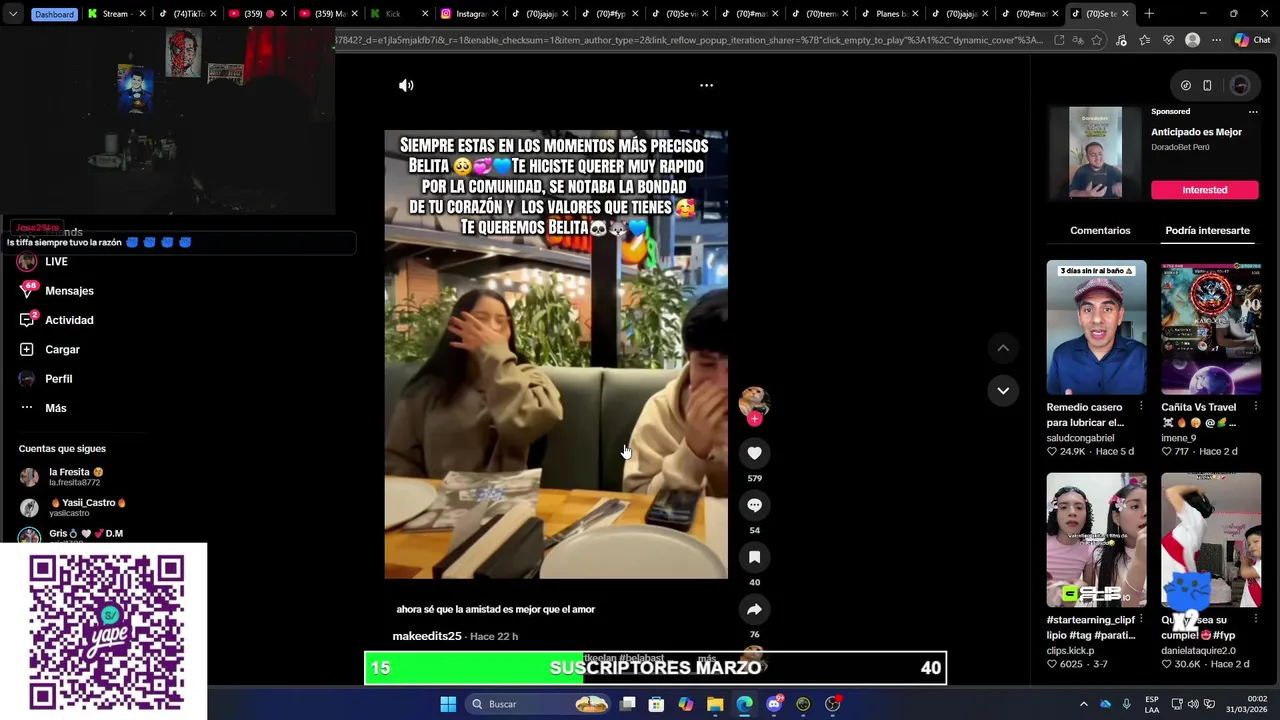Open the browser tab list dropdown
Image resolution: width=1280 pixels, height=720 pixels.
tap(13, 14)
